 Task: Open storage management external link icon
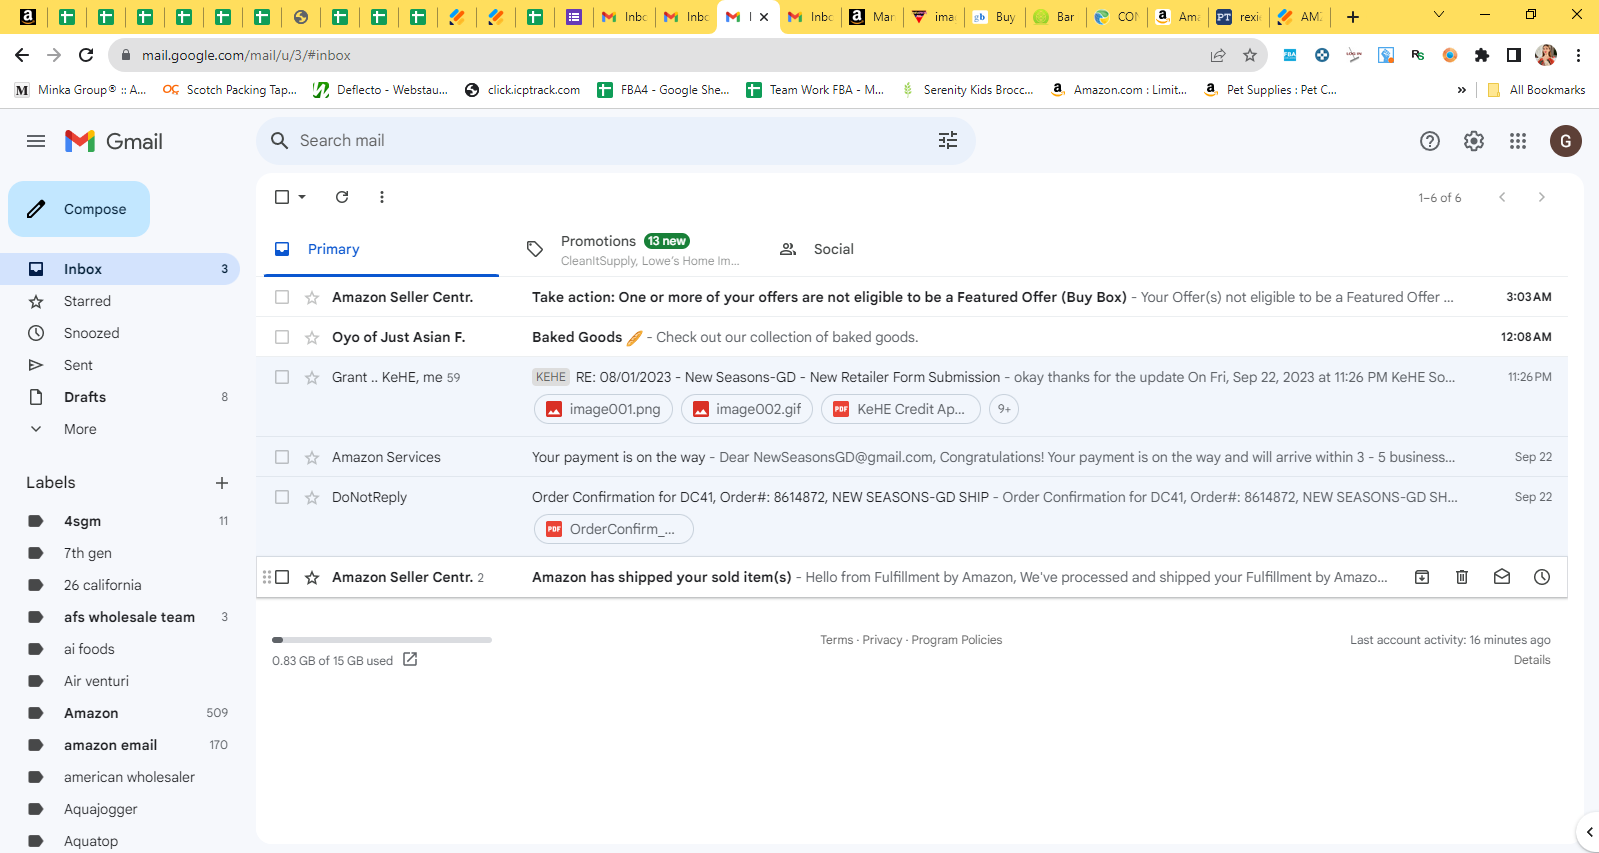tap(410, 659)
